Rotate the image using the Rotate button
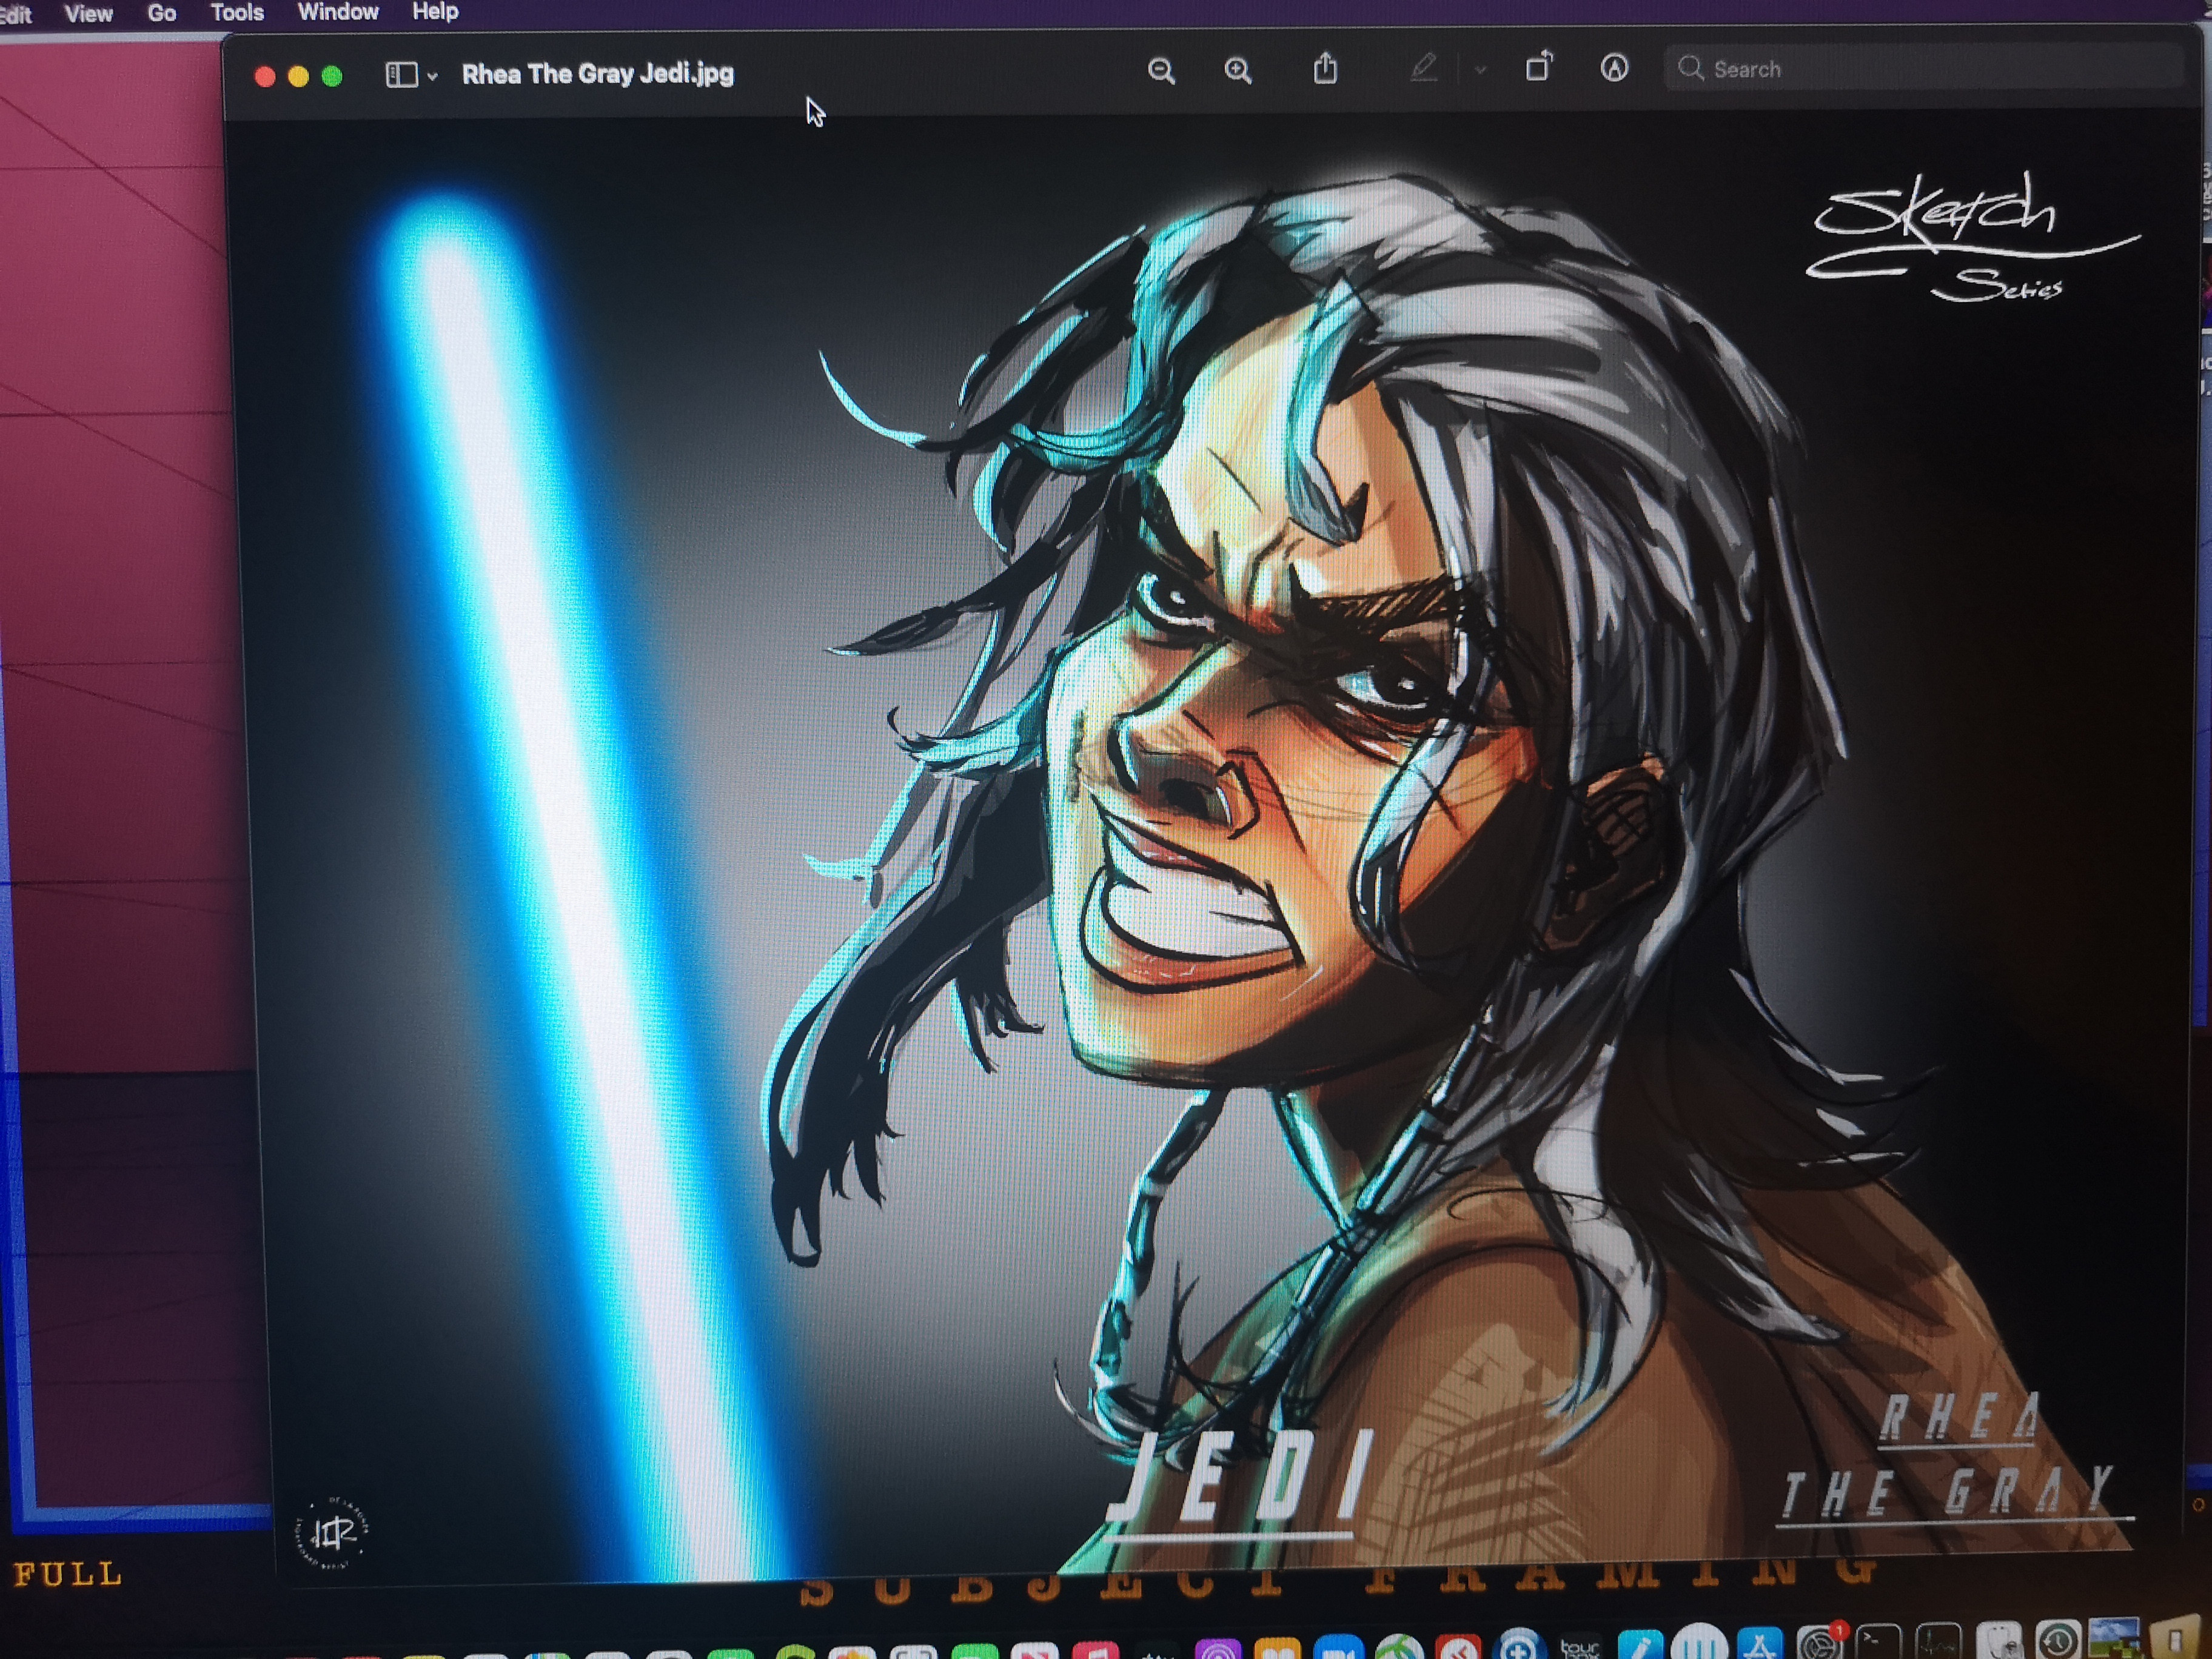The height and width of the screenshot is (1659, 2212). point(1539,67)
